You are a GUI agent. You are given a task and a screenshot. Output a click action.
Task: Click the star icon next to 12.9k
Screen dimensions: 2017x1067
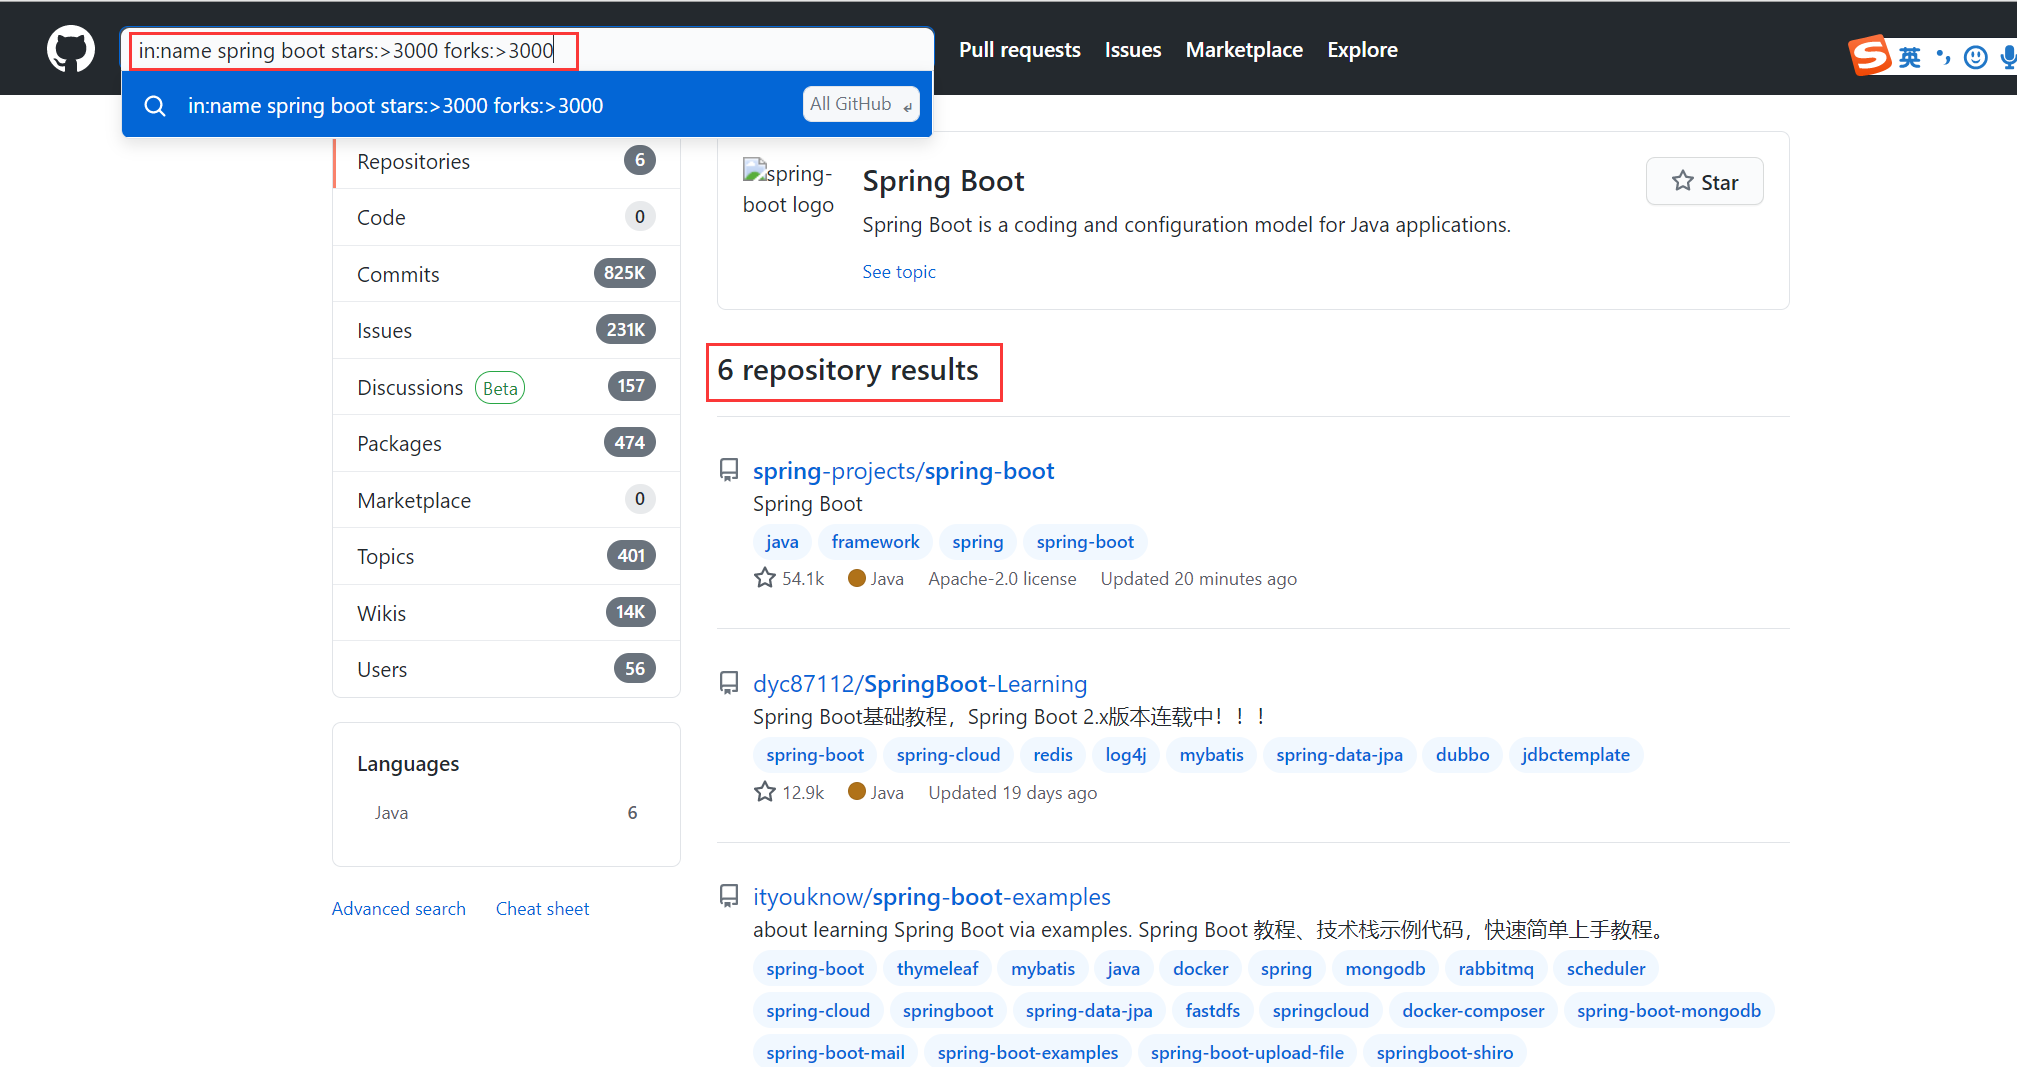(765, 792)
